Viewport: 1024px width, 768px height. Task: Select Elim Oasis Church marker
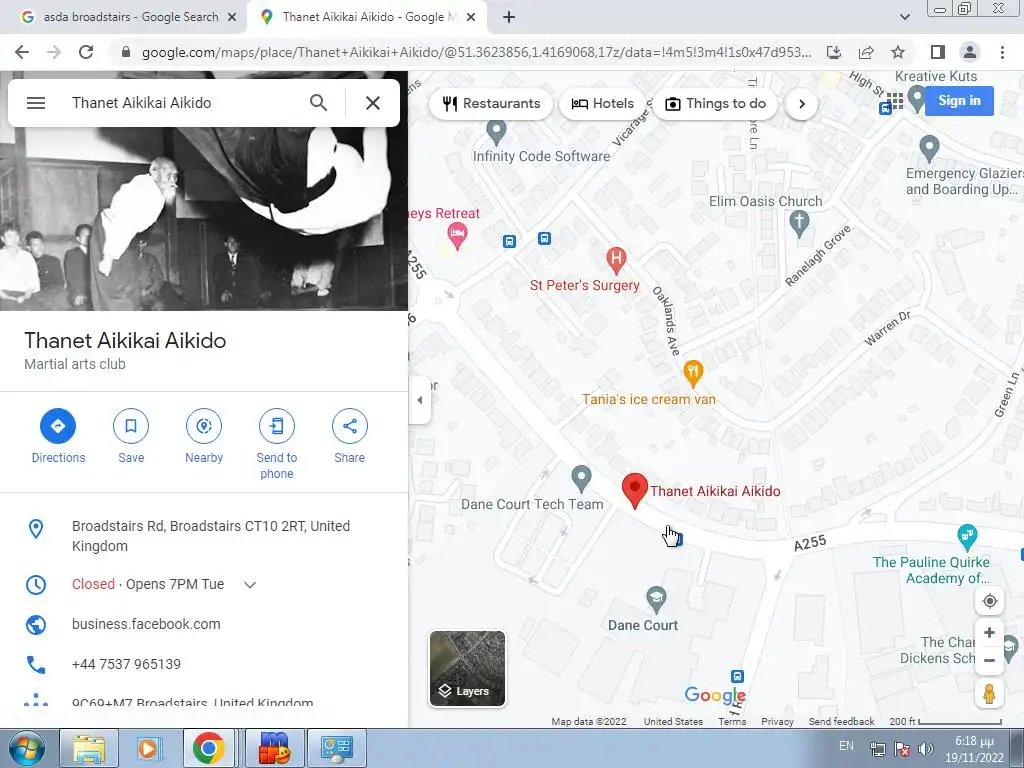pos(799,223)
